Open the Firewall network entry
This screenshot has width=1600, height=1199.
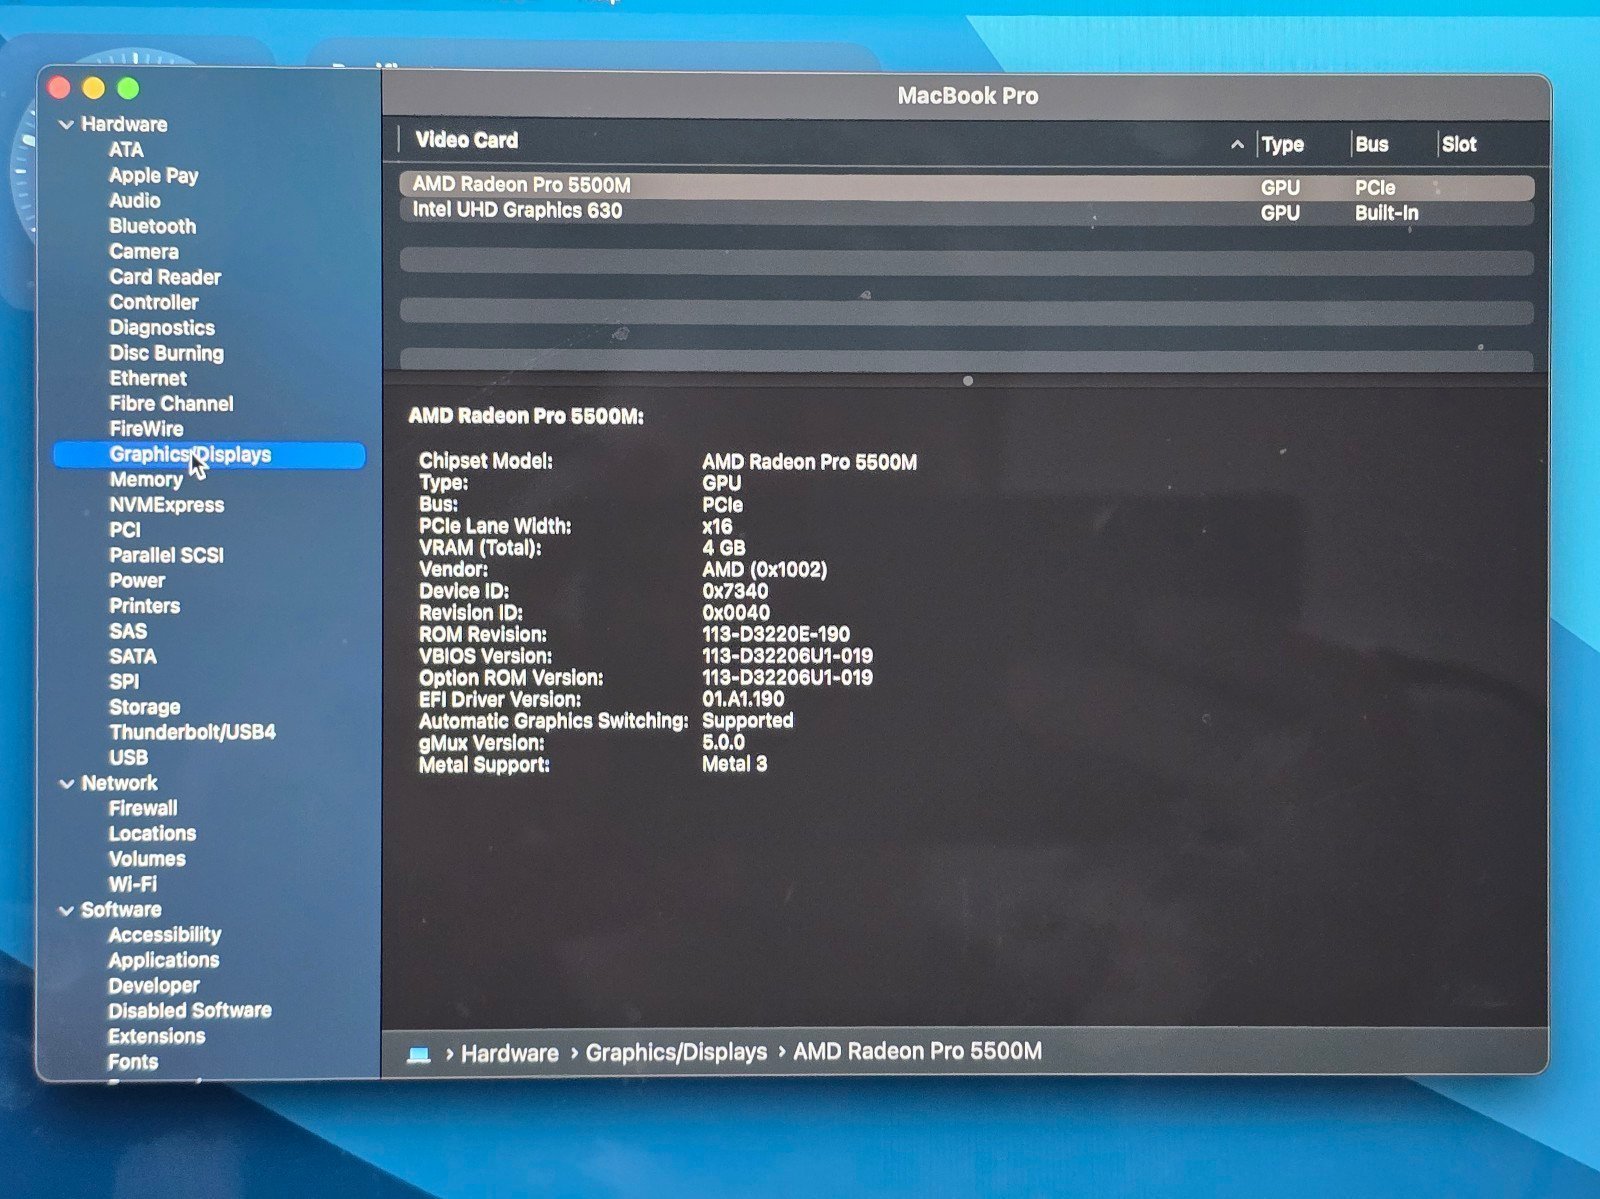143,809
